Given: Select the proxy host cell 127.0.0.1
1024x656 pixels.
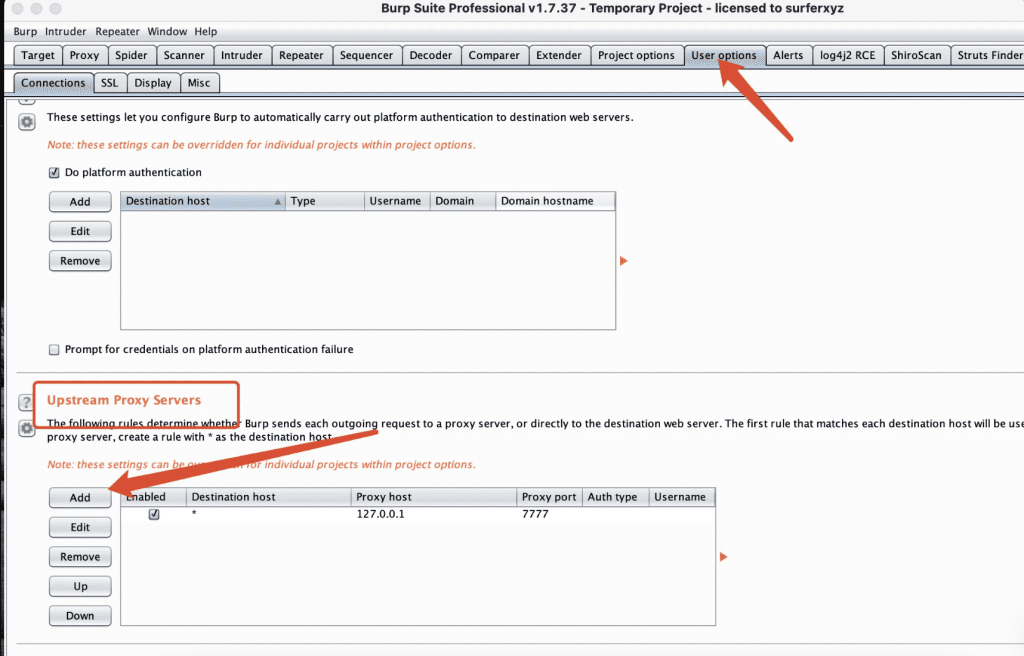Looking at the screenshot, I should (434, 514).
